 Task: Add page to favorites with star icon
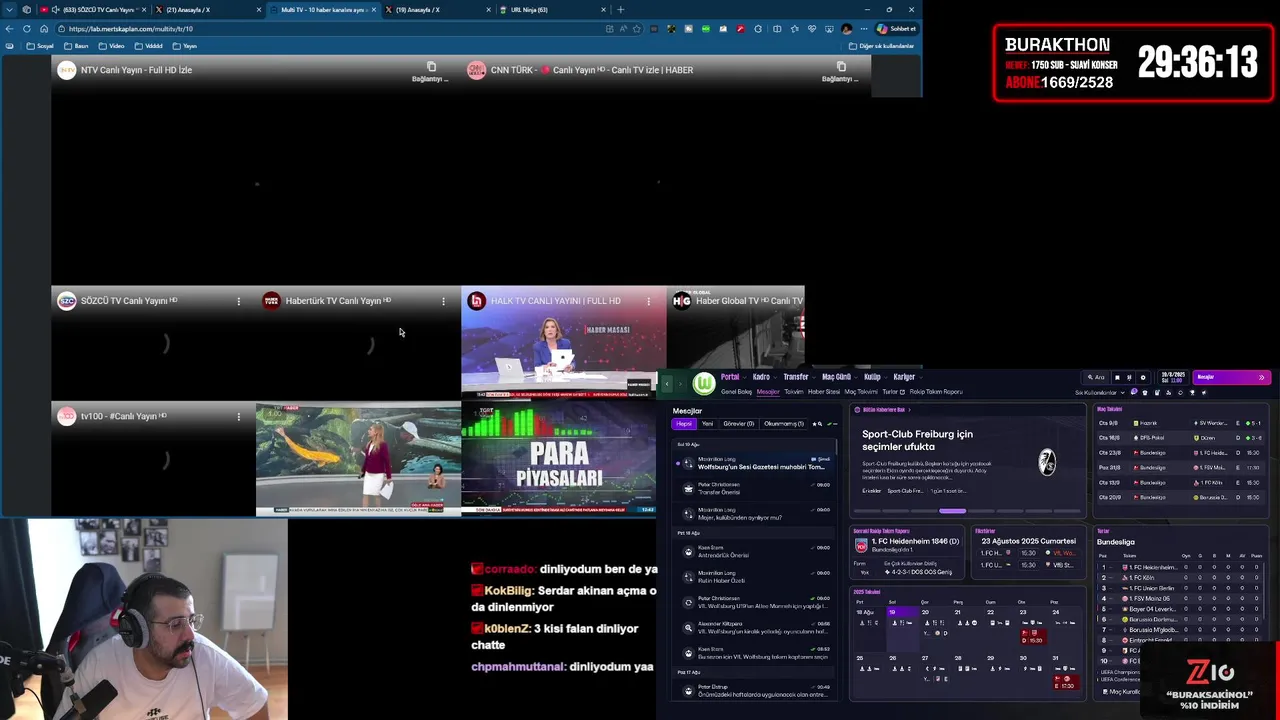pyautogui.click(x=636, y=29)
